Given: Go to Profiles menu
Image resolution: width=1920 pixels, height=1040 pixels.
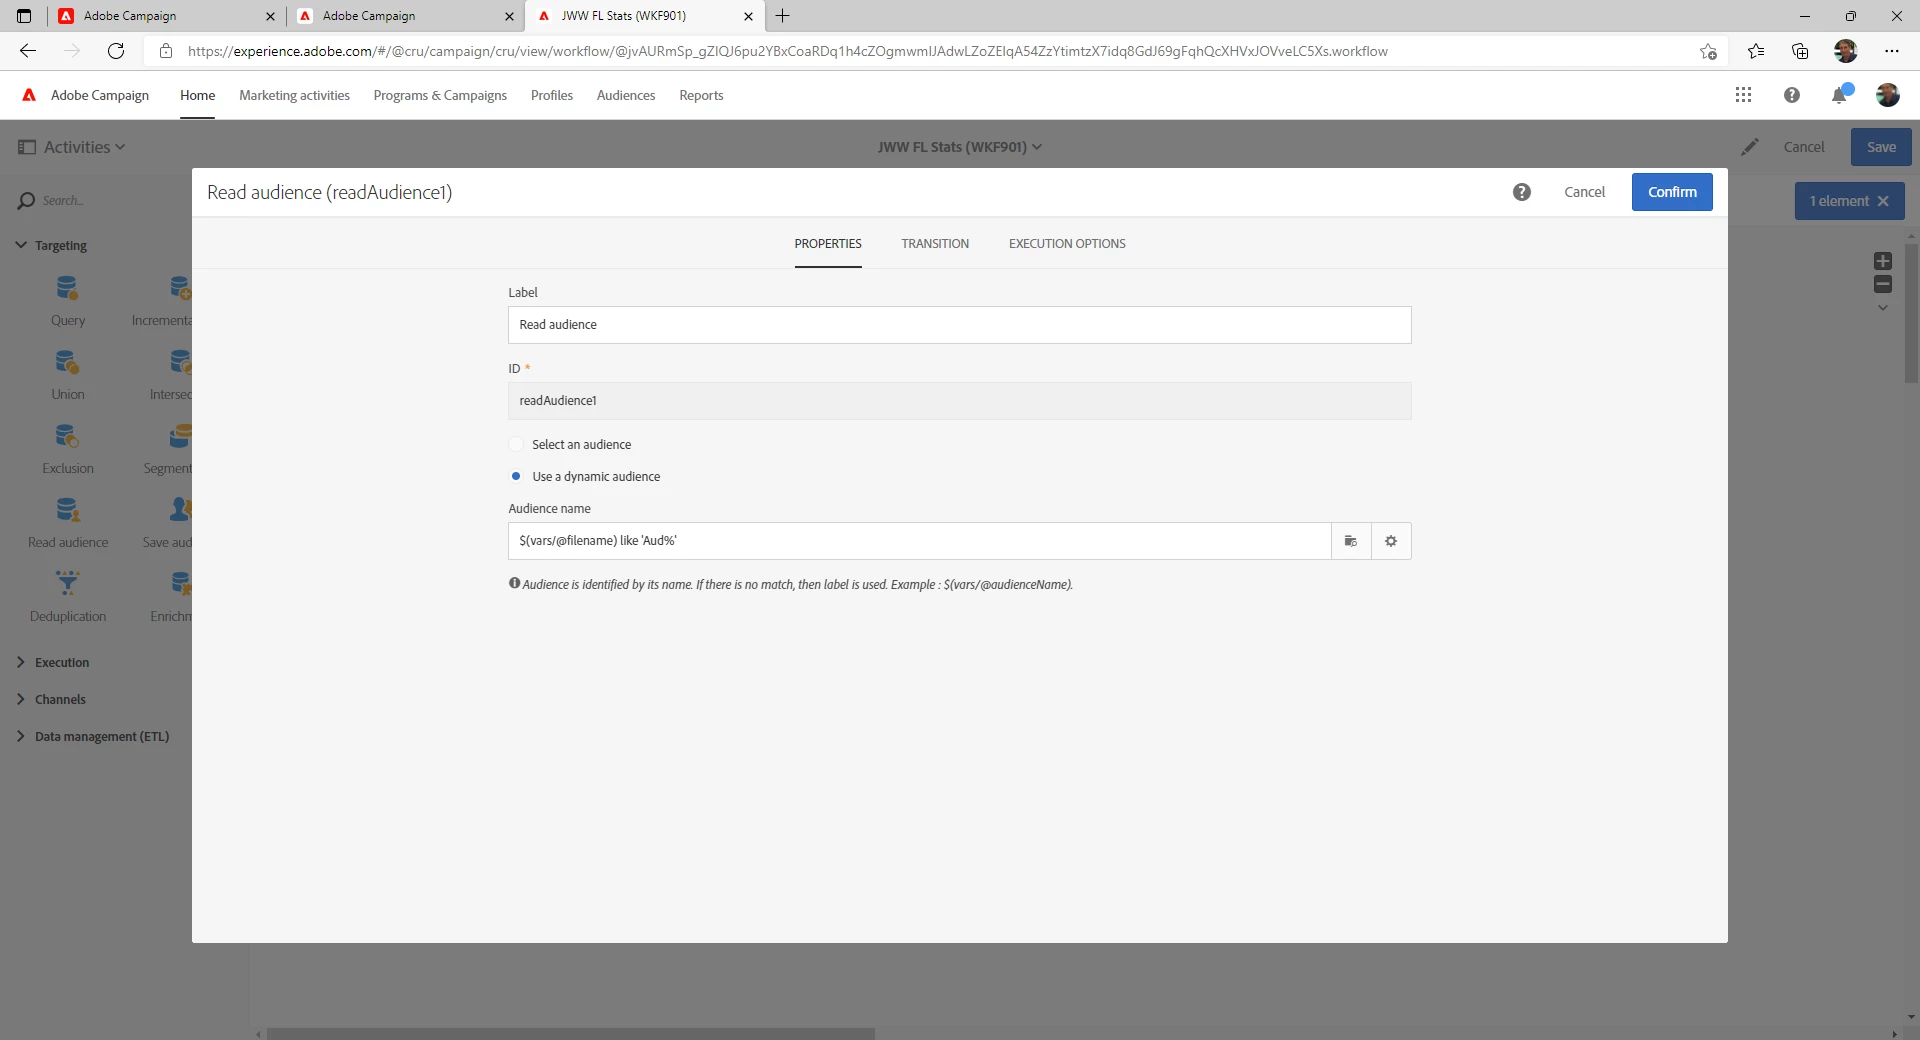Looking at the screenshot, I should (552, 95).
